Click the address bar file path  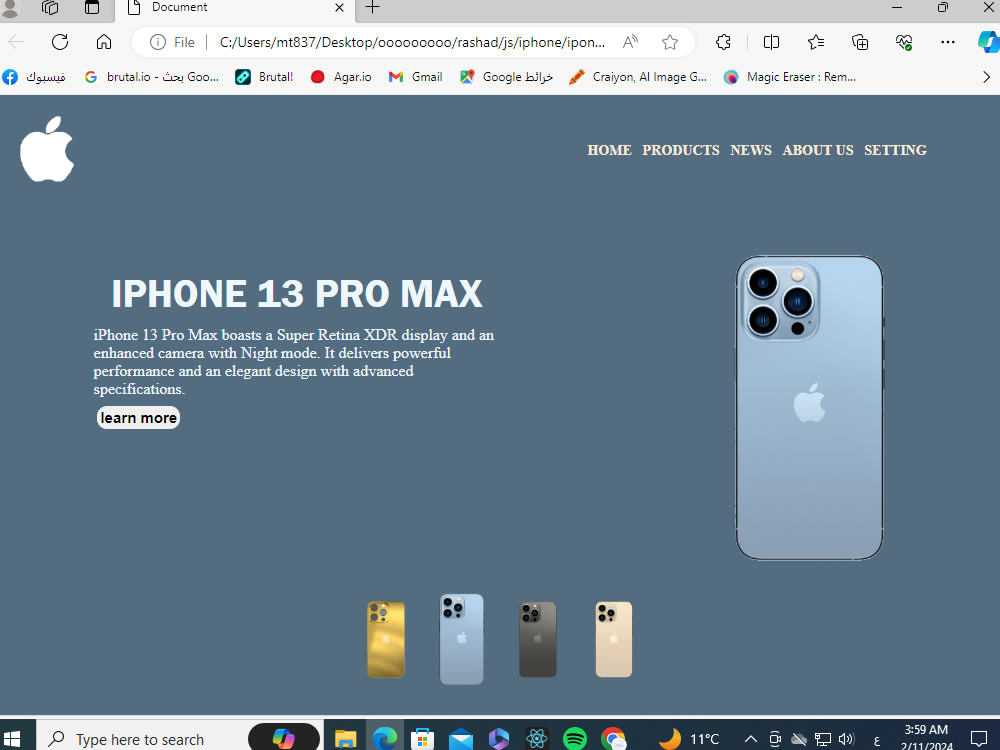(412, 42)
